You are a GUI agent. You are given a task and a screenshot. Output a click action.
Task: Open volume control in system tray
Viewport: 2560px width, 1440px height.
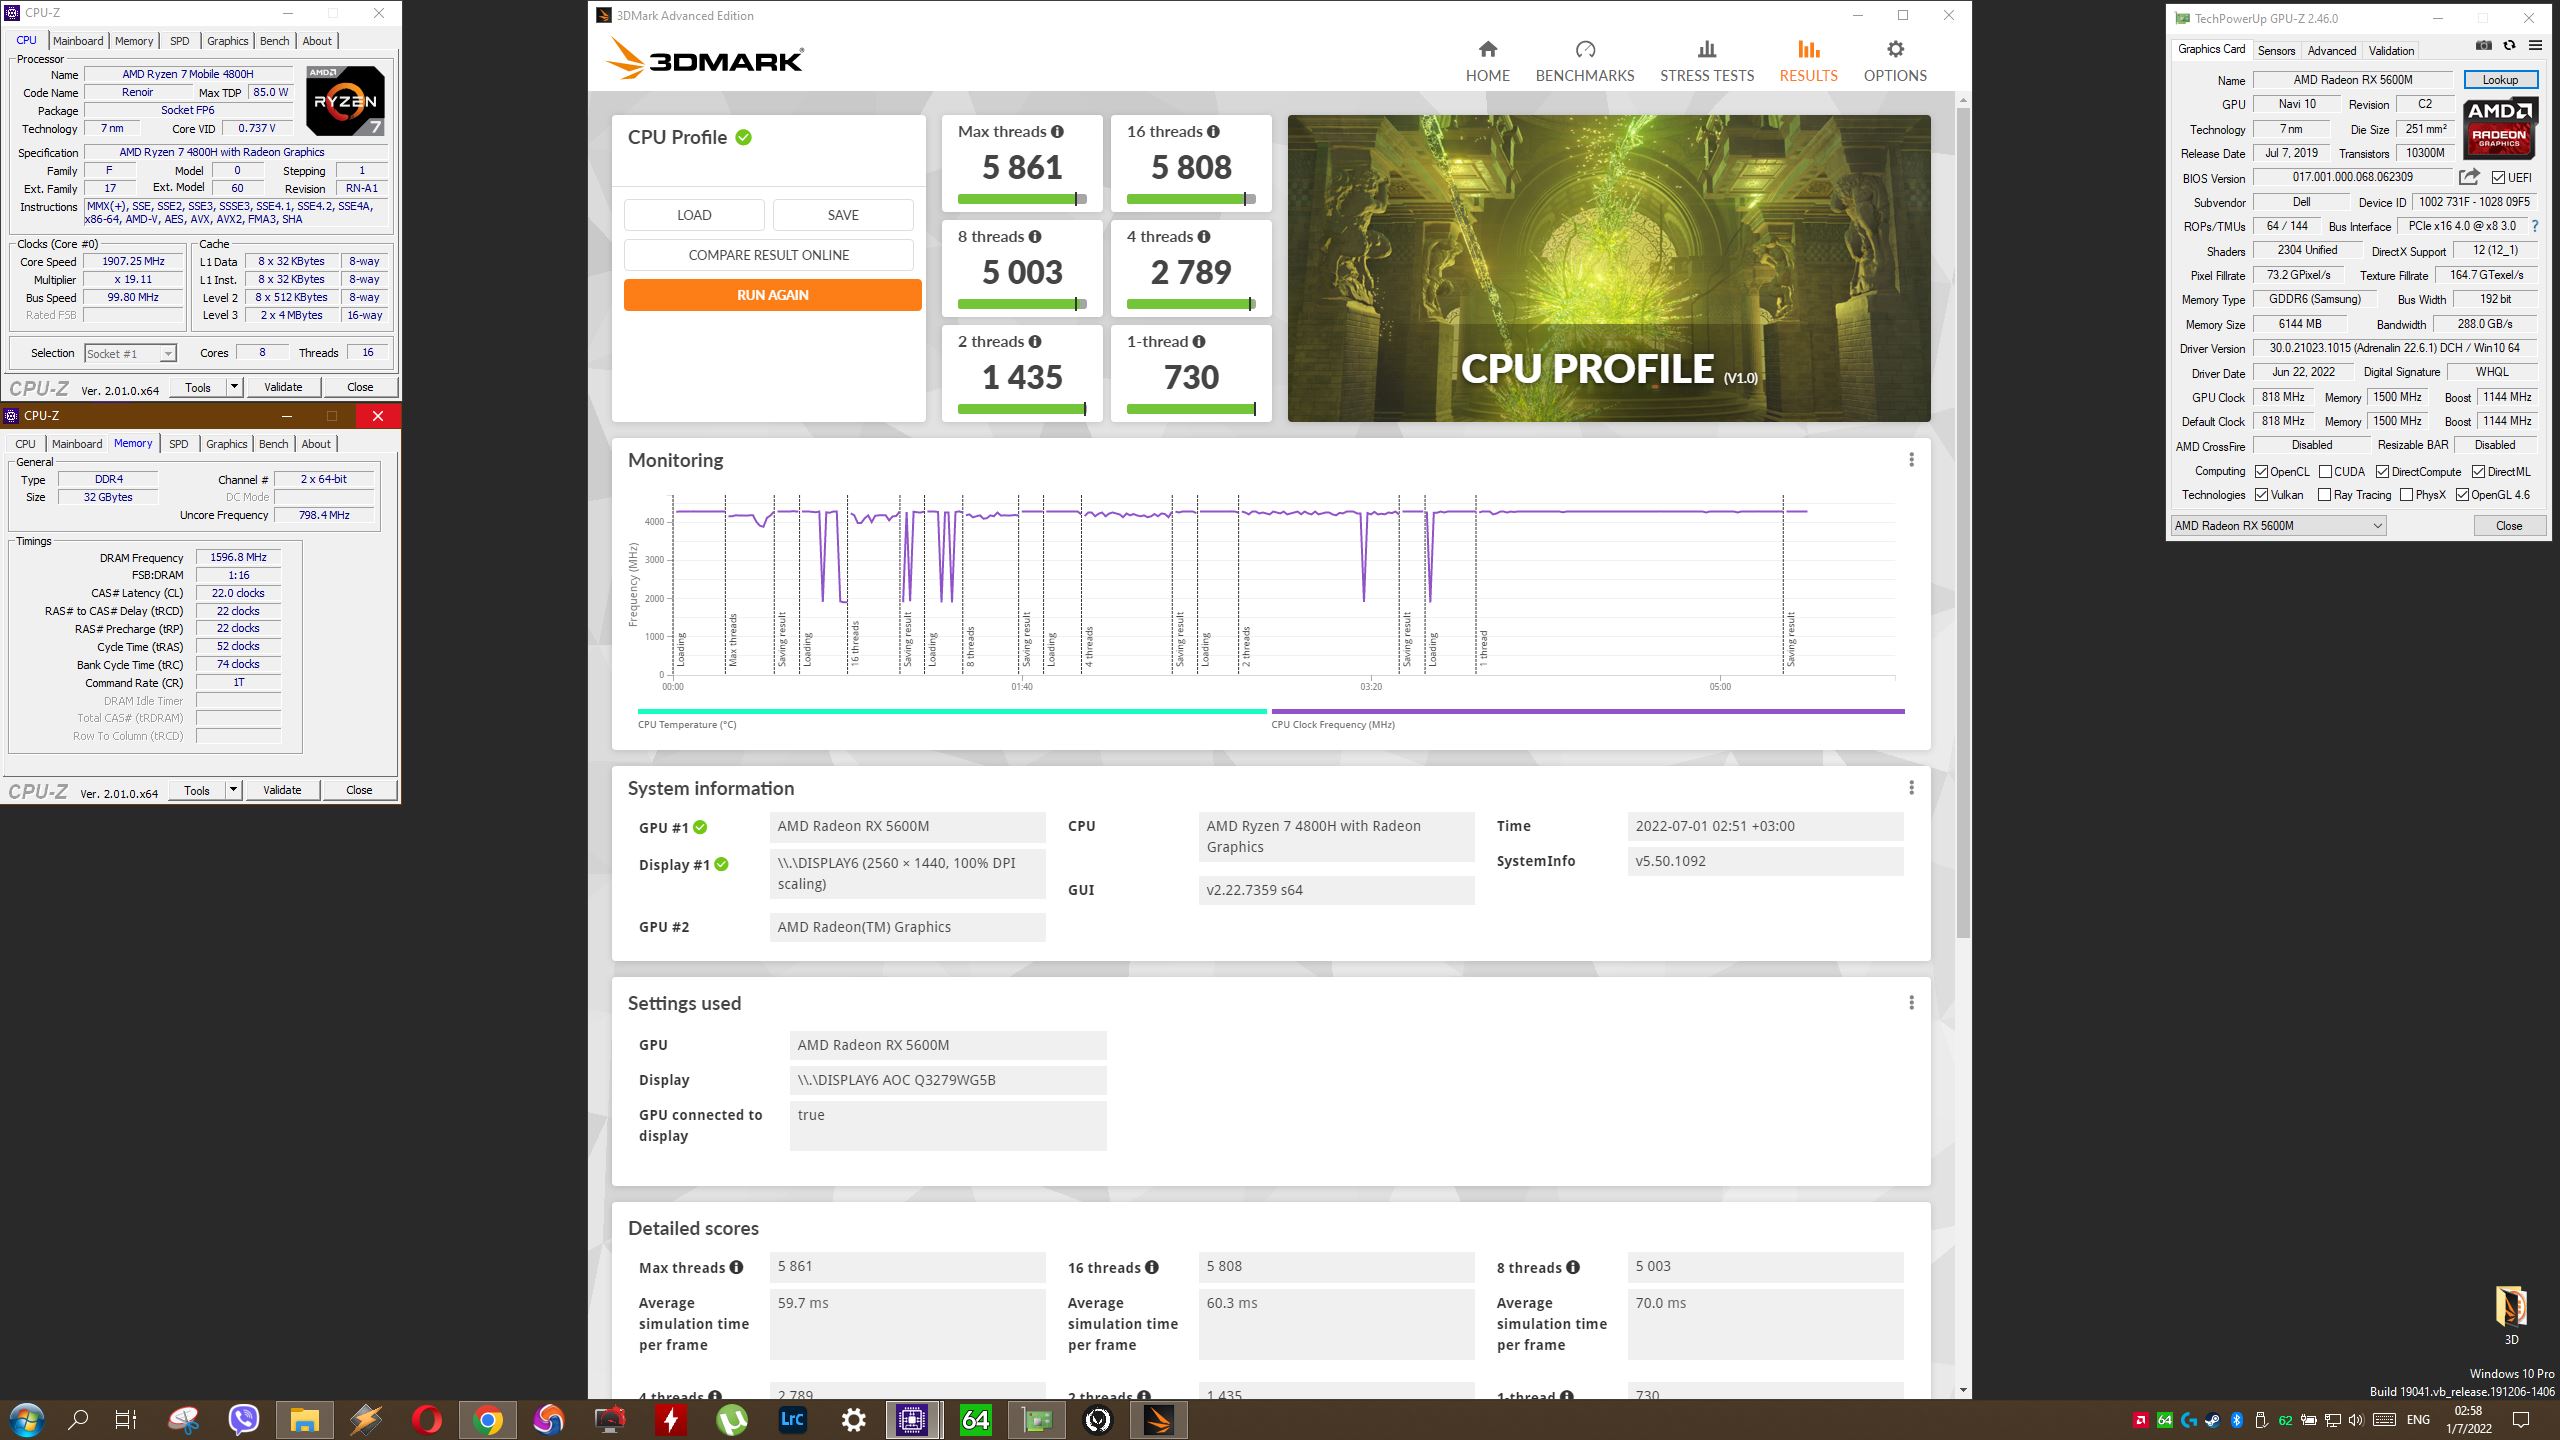[x=2356, y=1420]
